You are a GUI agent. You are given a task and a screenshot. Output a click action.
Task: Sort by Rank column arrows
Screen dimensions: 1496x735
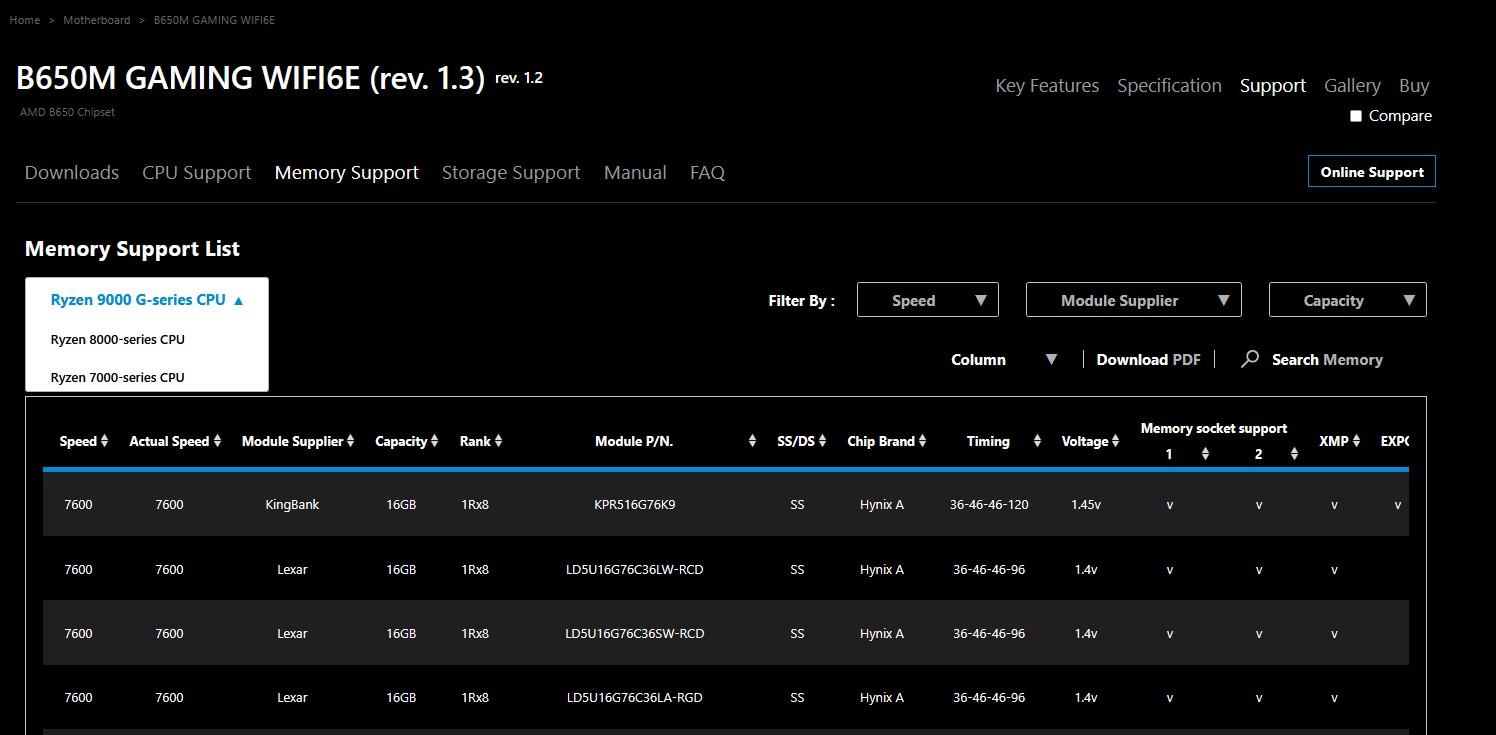(x=498, y=441)
